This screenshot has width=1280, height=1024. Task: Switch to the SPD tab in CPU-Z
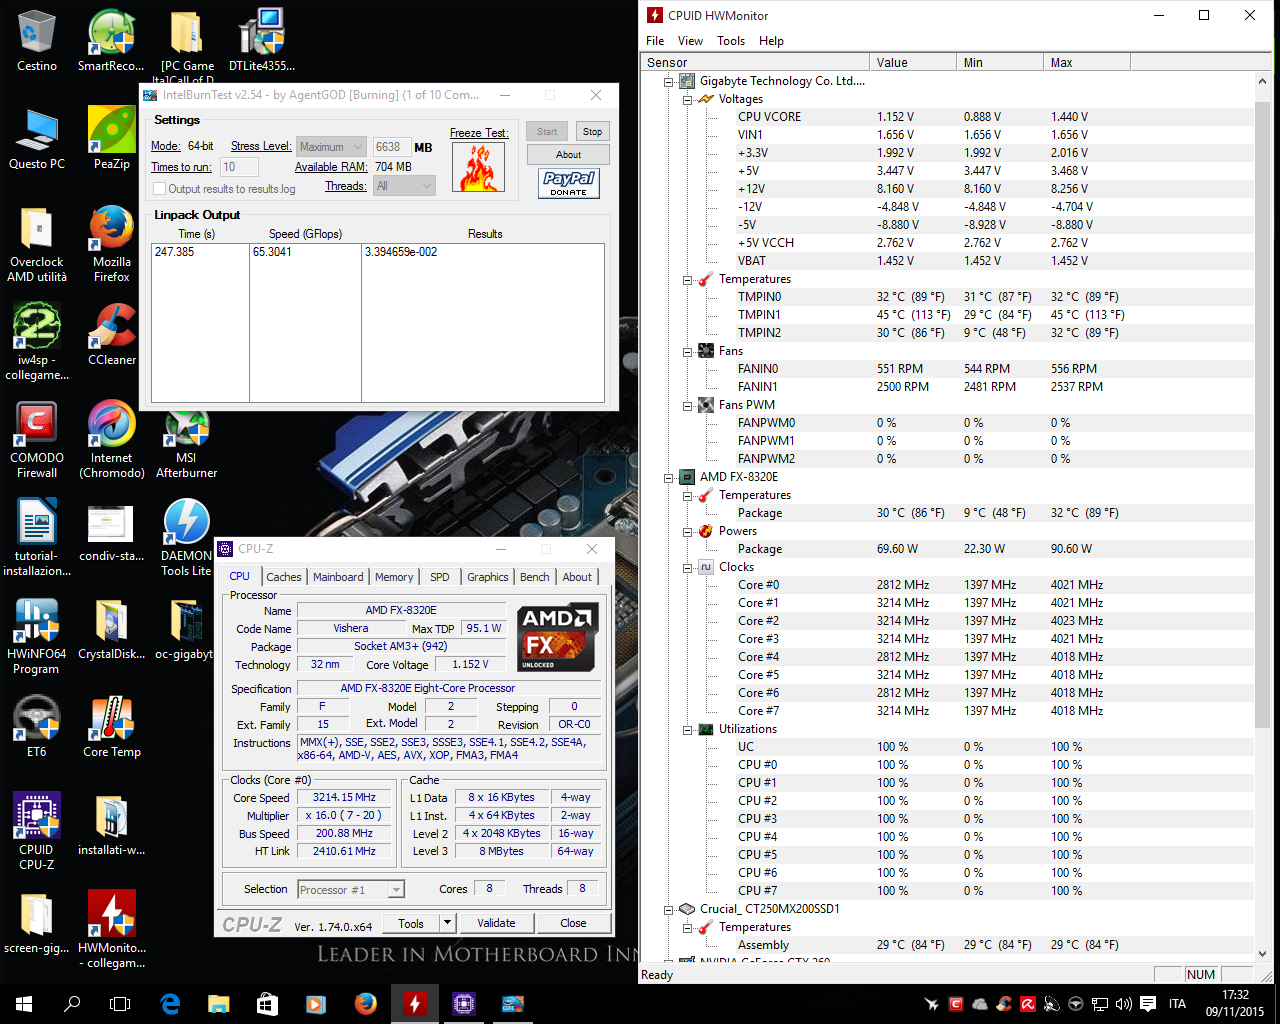coord(440,577)
